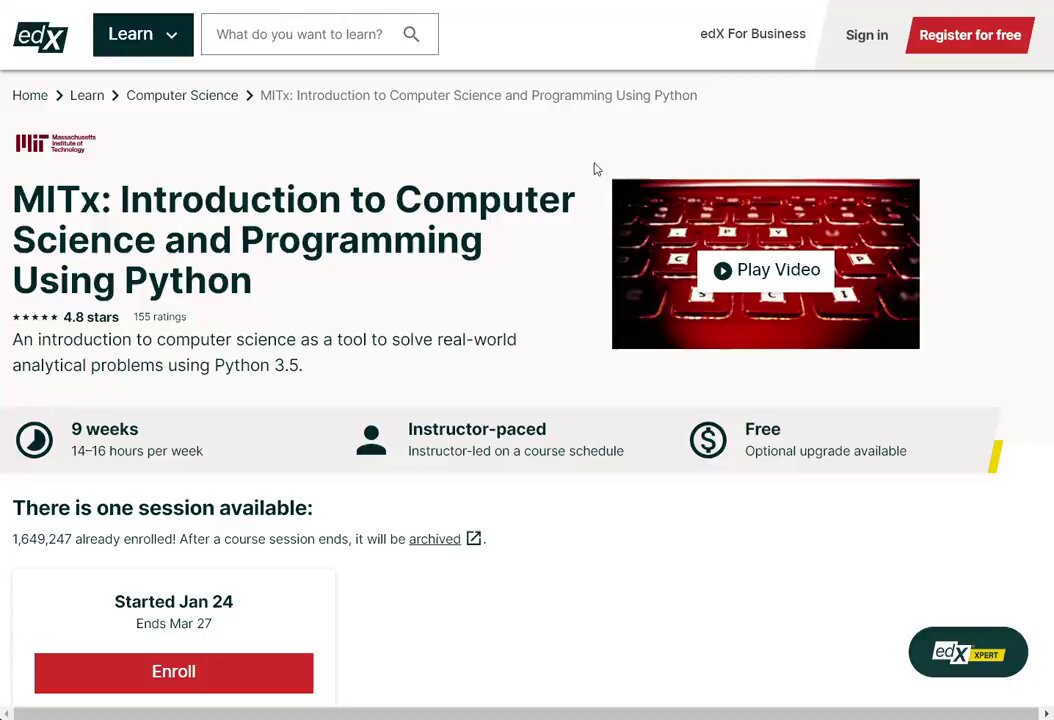Click the MIT institution logo
1054x720 pixels.
point(56,143)
